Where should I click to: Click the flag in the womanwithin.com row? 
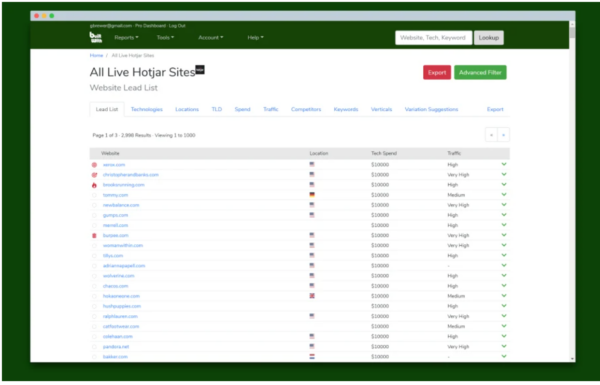pyautogui.click(x=312, y=245)
